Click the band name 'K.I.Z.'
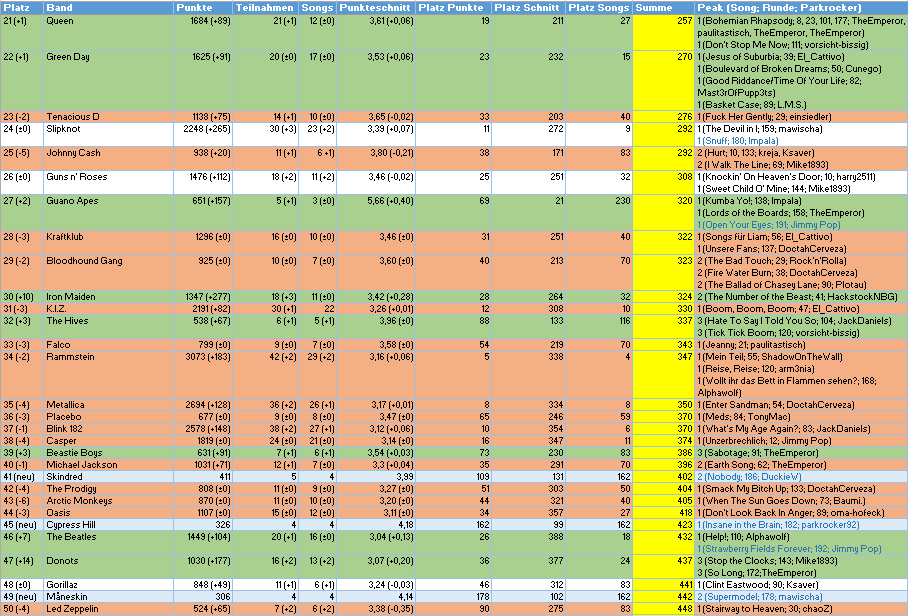 [x=56, y=309]
